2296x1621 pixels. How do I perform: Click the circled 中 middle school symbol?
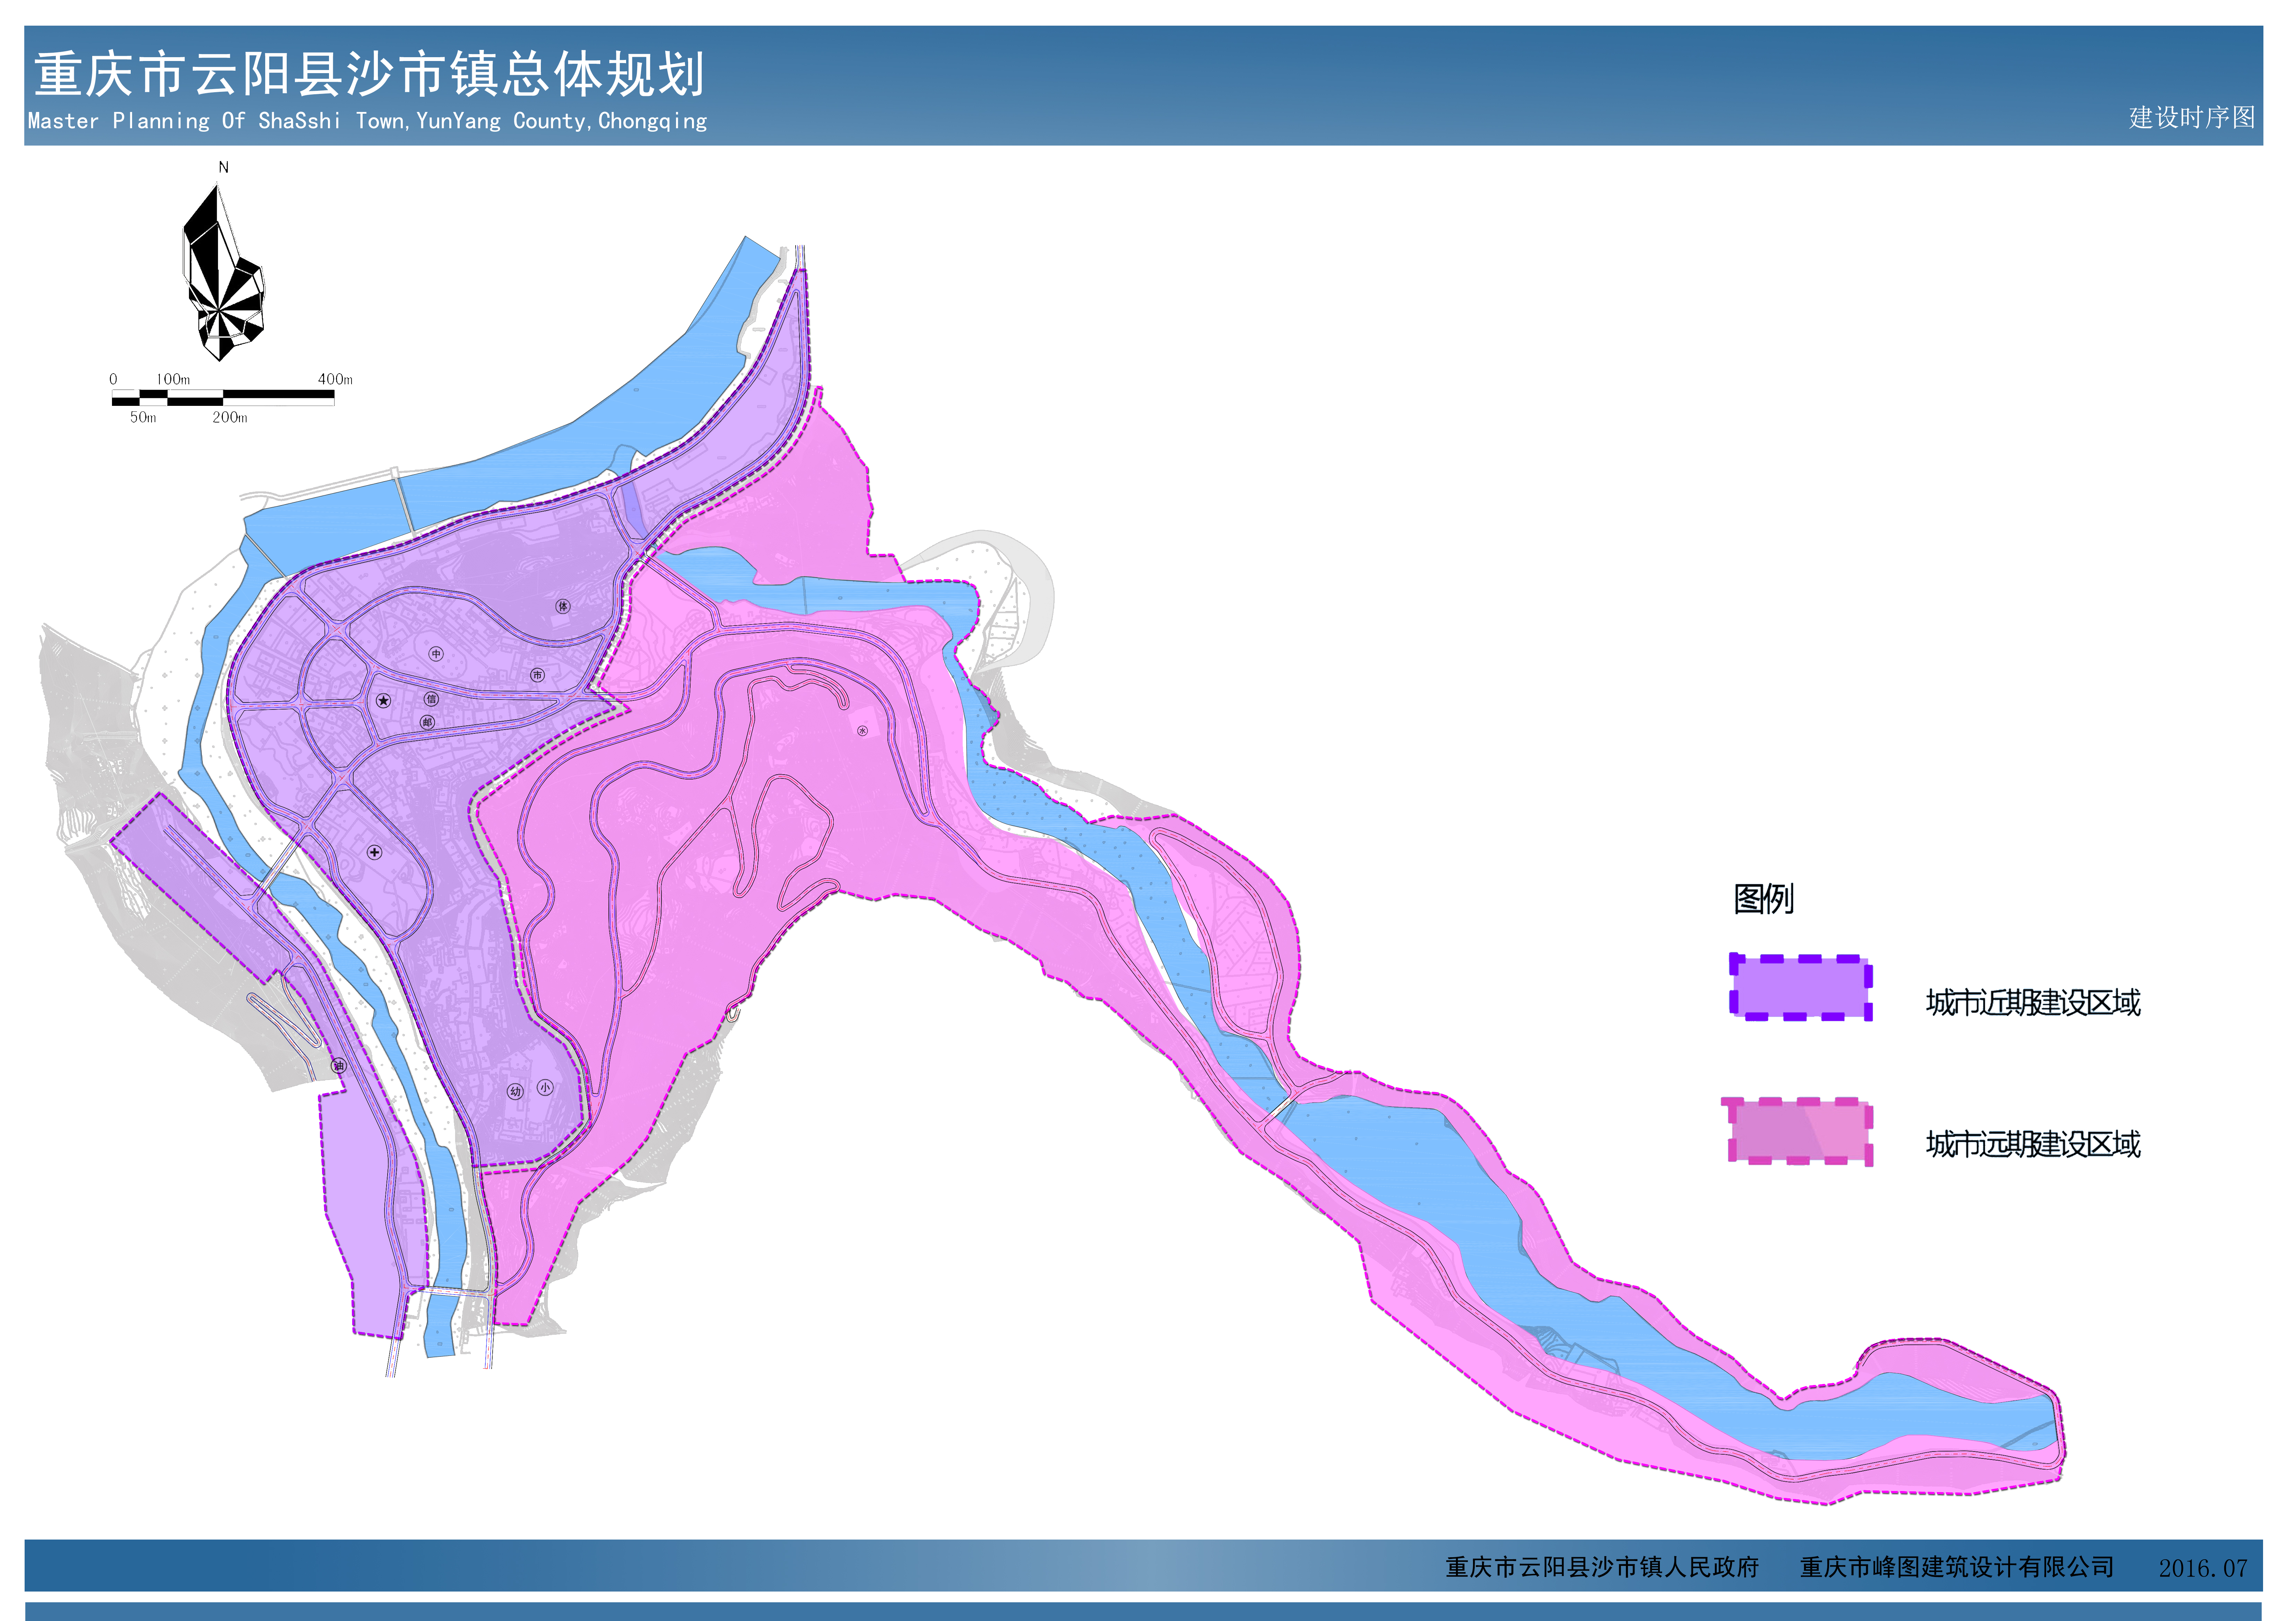point(436,654)
